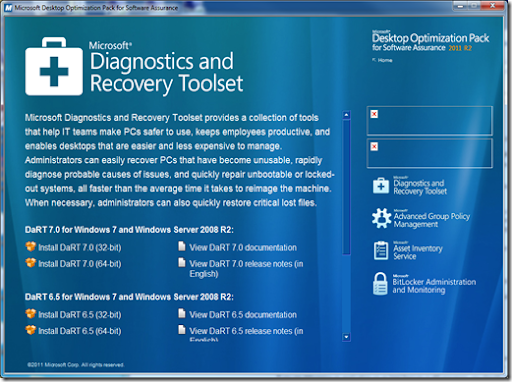Install DaRT 6.5 (64-bit)
Viewport: 512px width, 382px height.
(80, 331)
